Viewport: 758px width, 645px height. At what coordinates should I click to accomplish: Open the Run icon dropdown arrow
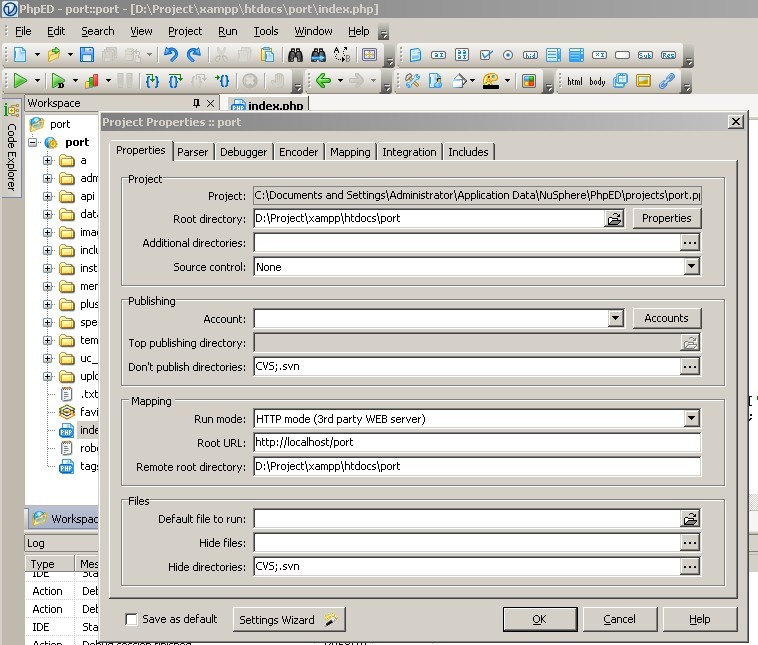click(x=37, y=81)
